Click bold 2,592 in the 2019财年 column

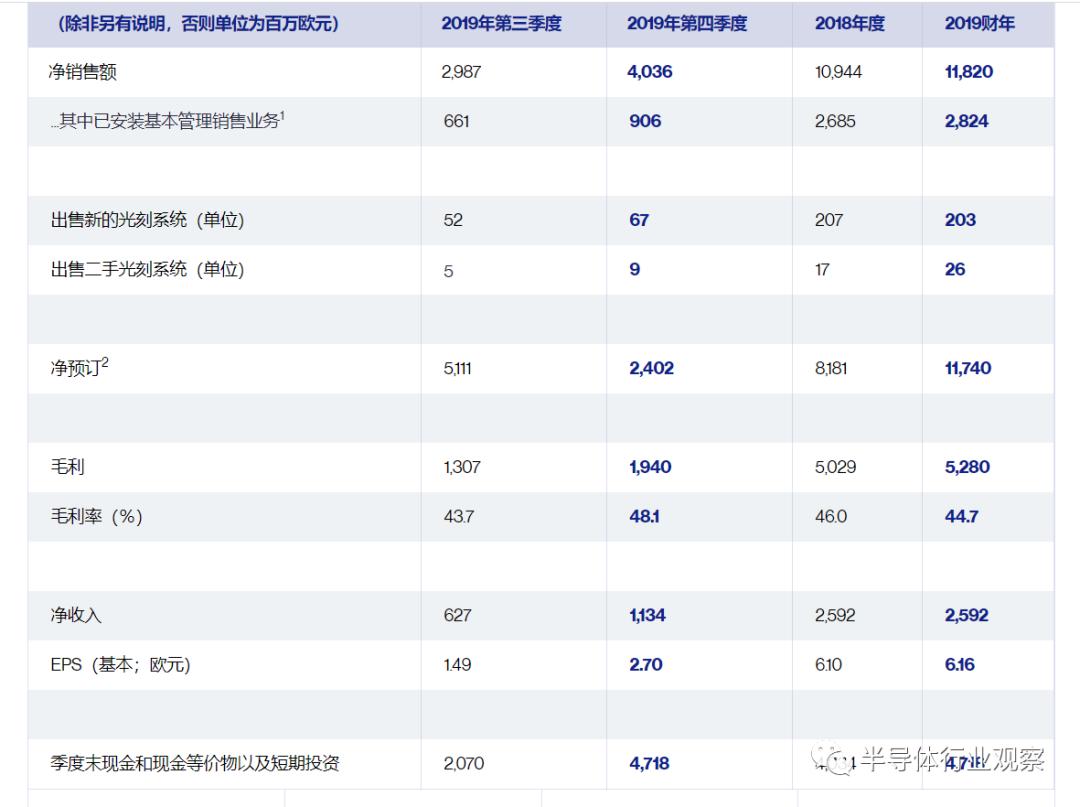coord(966,616)
